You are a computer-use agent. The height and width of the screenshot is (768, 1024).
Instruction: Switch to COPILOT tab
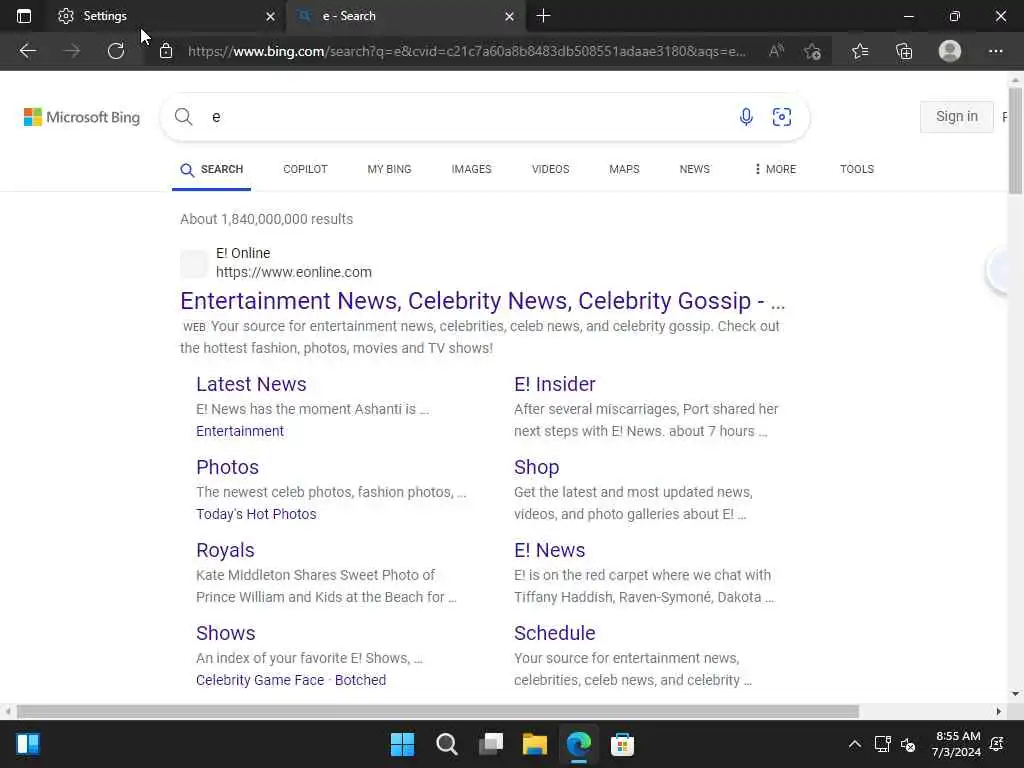click(305, 169)
